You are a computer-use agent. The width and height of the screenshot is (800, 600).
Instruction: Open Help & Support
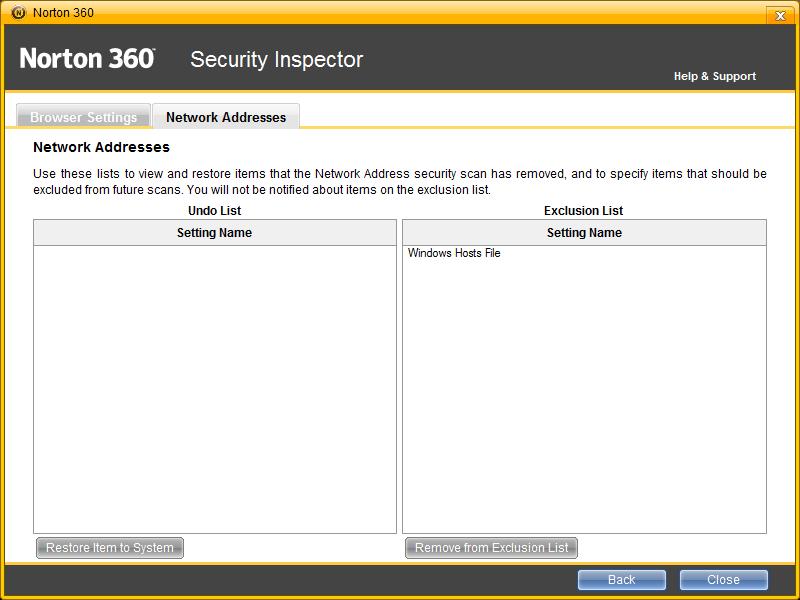coord(714,76)
